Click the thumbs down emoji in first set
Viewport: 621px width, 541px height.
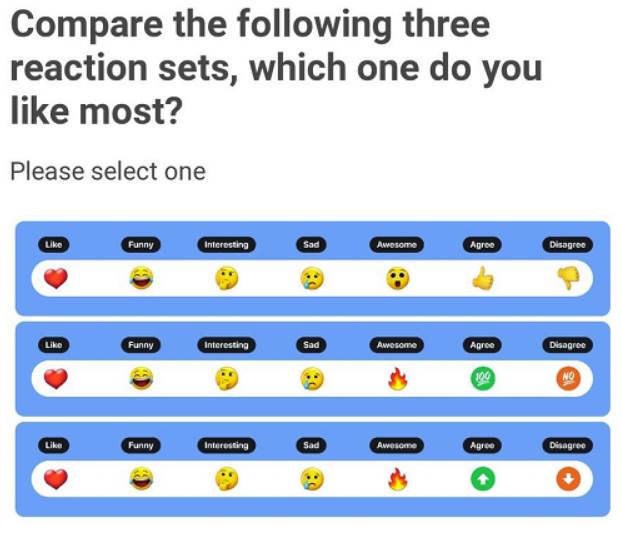click(x=568, y=281)
